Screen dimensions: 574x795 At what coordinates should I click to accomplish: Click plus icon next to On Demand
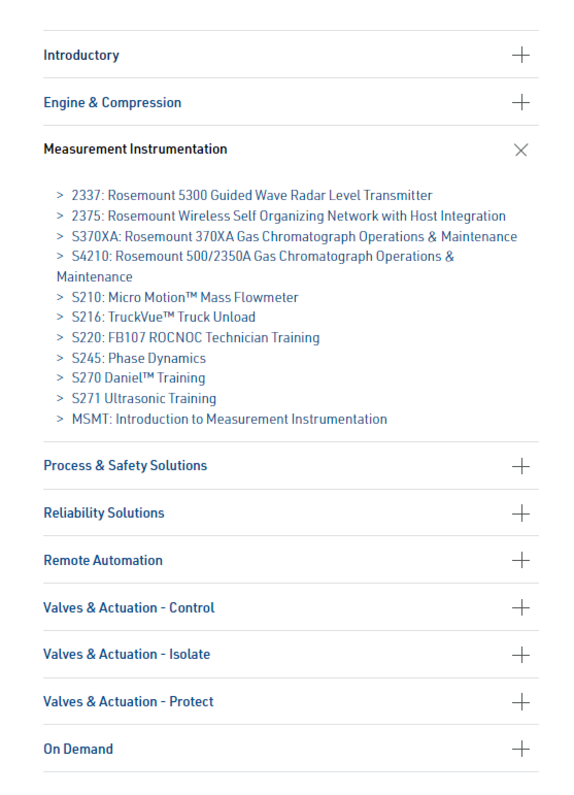(521, 749)
